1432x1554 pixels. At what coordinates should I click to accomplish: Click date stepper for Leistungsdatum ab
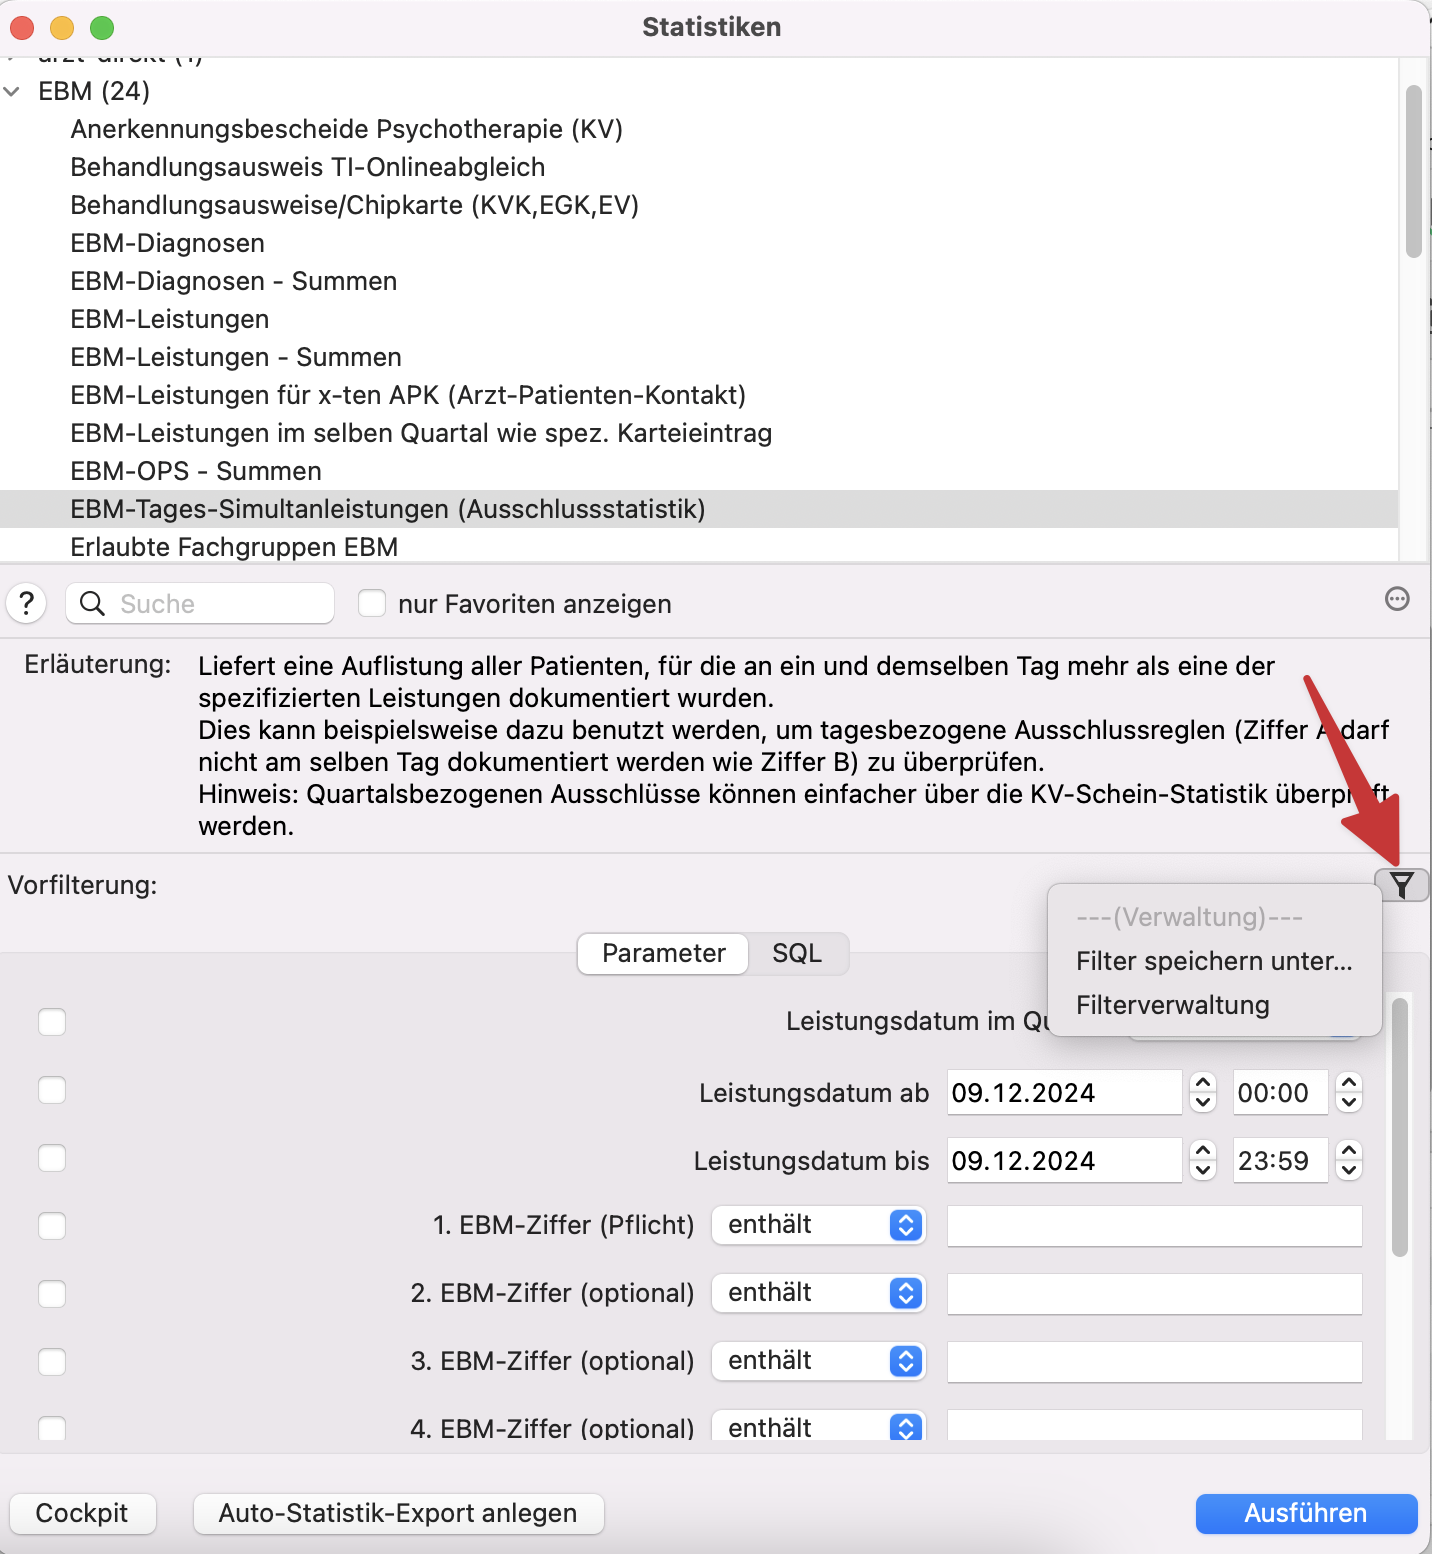pyautogui.click(x=1203, y=1092)
